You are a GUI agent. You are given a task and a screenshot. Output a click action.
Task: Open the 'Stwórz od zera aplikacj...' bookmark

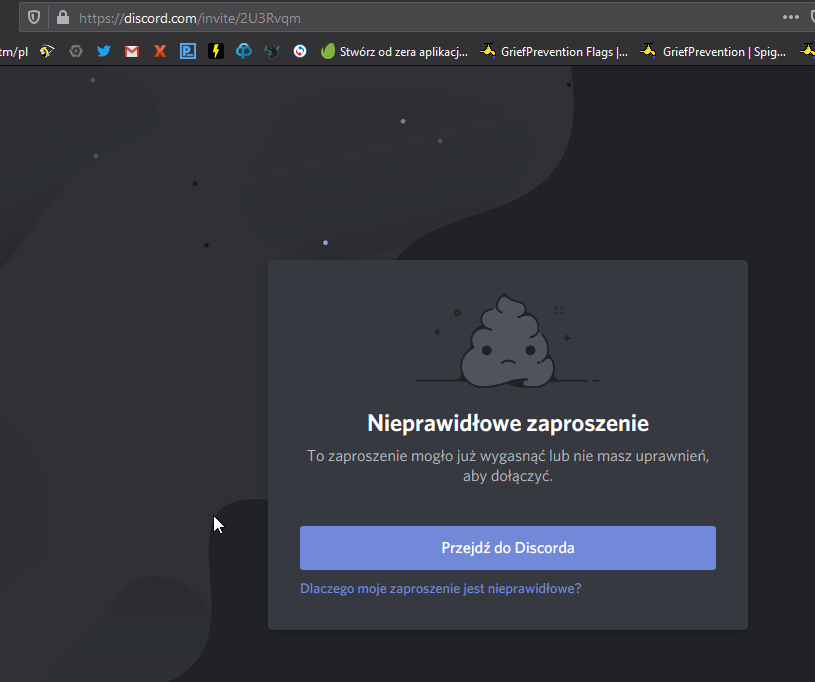(394, 51)
